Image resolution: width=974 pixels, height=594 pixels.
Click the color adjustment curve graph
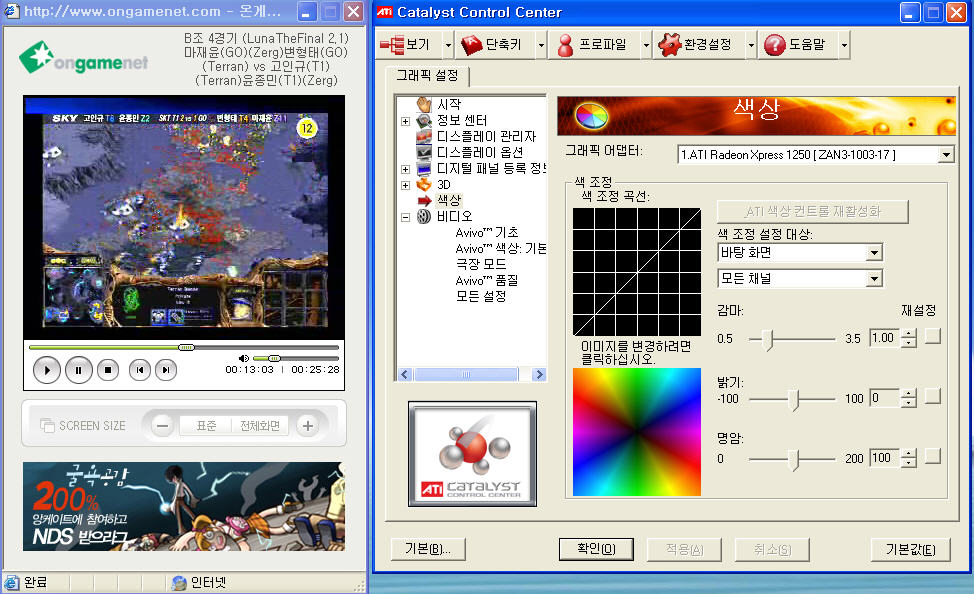(x=637, y=272)
